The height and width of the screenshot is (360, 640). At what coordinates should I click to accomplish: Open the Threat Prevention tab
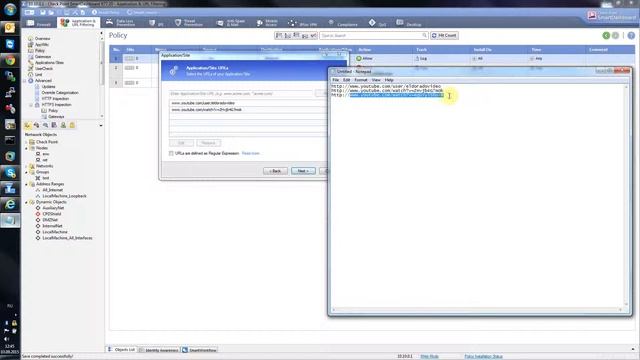189,23
